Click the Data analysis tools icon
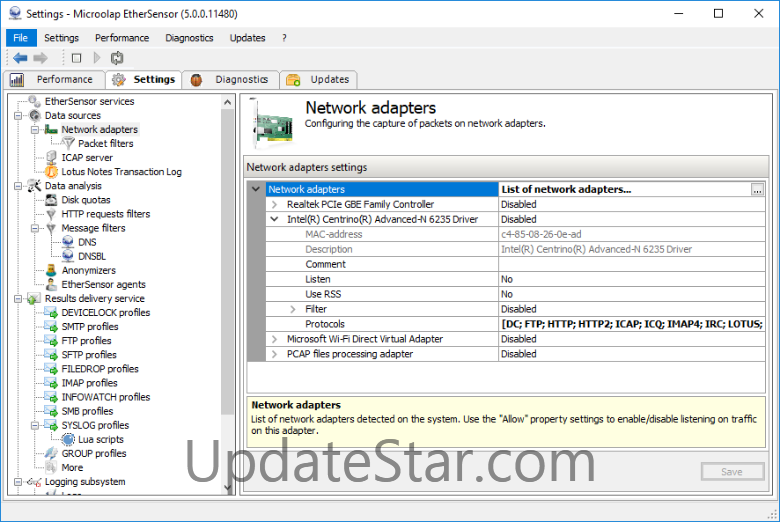Image resolution: width=780 pixels, height=522 pixels. 34,186
